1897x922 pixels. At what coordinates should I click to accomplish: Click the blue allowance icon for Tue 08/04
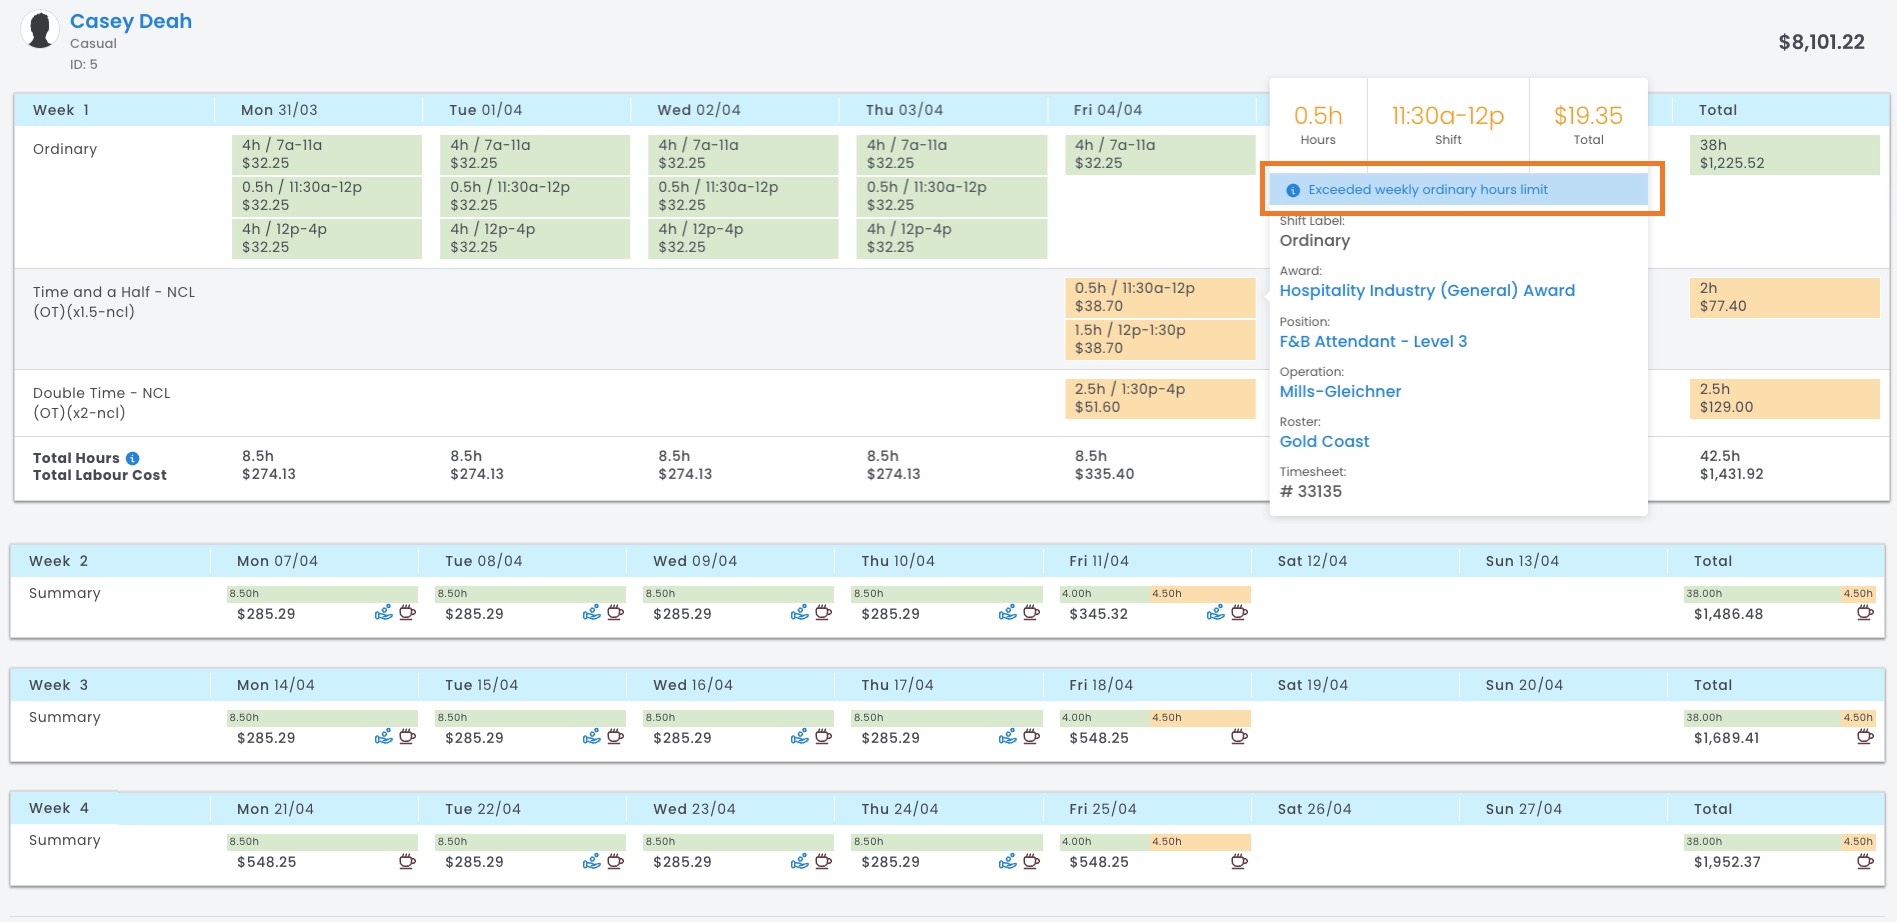[x=591, y=613]
